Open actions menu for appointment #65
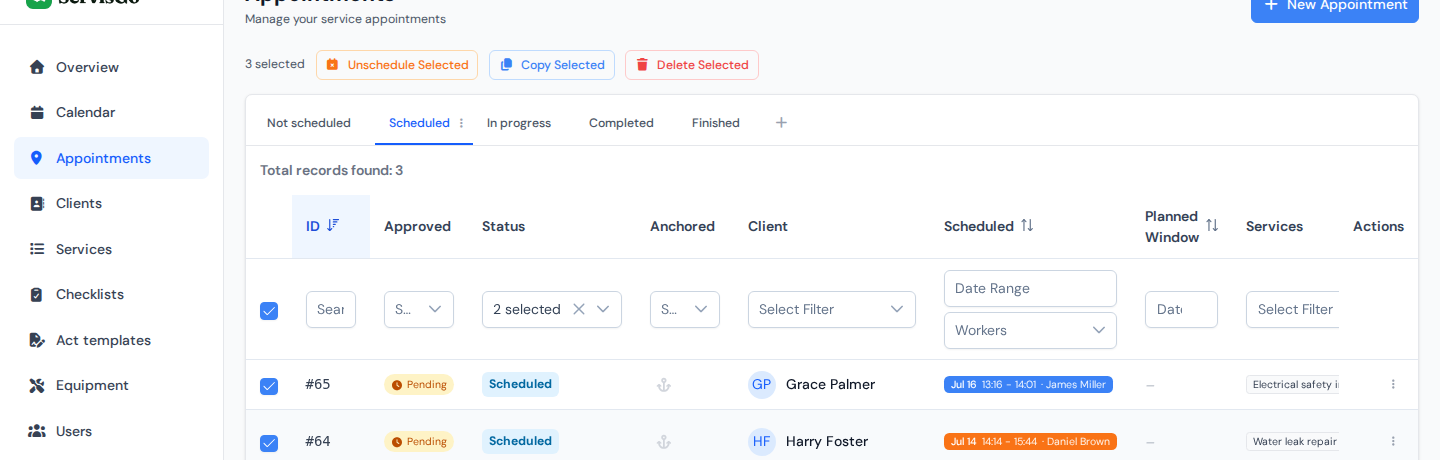This screenshot has height=460, width=1440. pos(1393,384)
